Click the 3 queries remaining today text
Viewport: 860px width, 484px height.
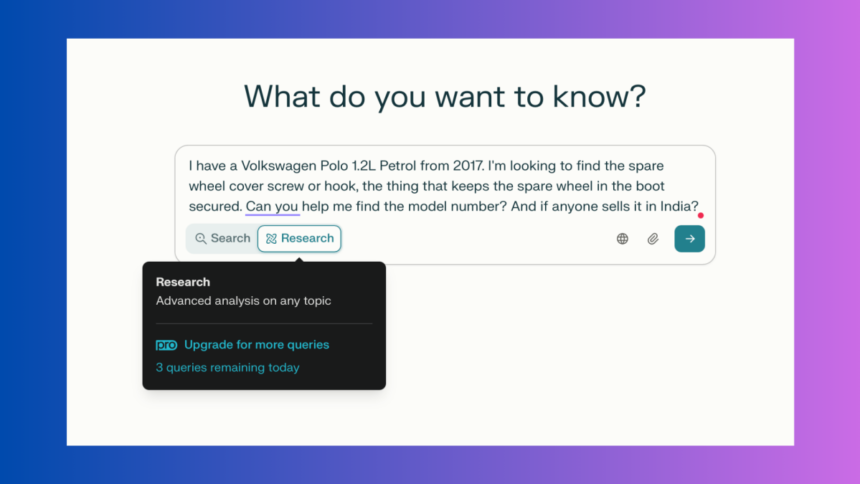click(228, 368)
